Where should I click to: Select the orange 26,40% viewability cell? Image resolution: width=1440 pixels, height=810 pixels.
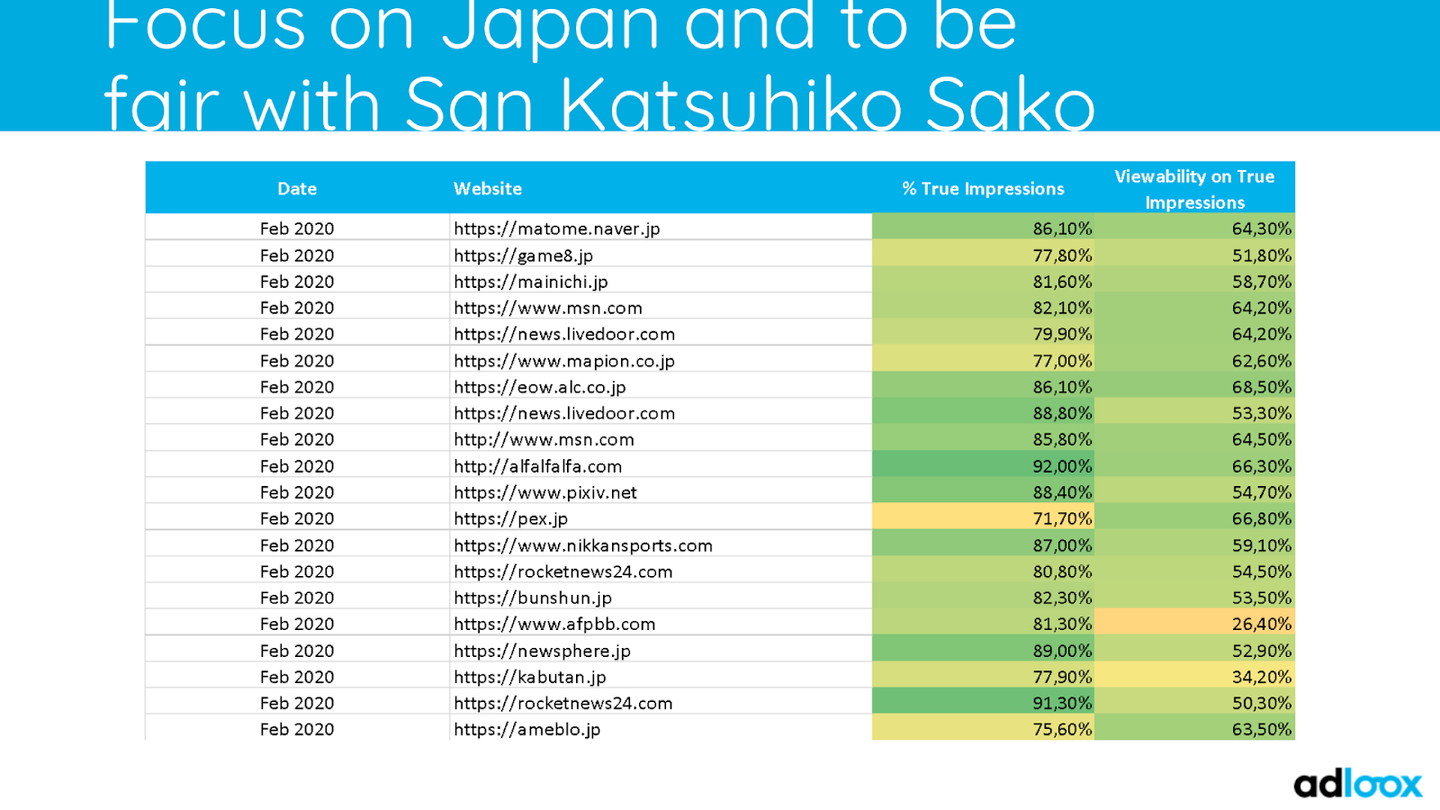click(1194, 624)
